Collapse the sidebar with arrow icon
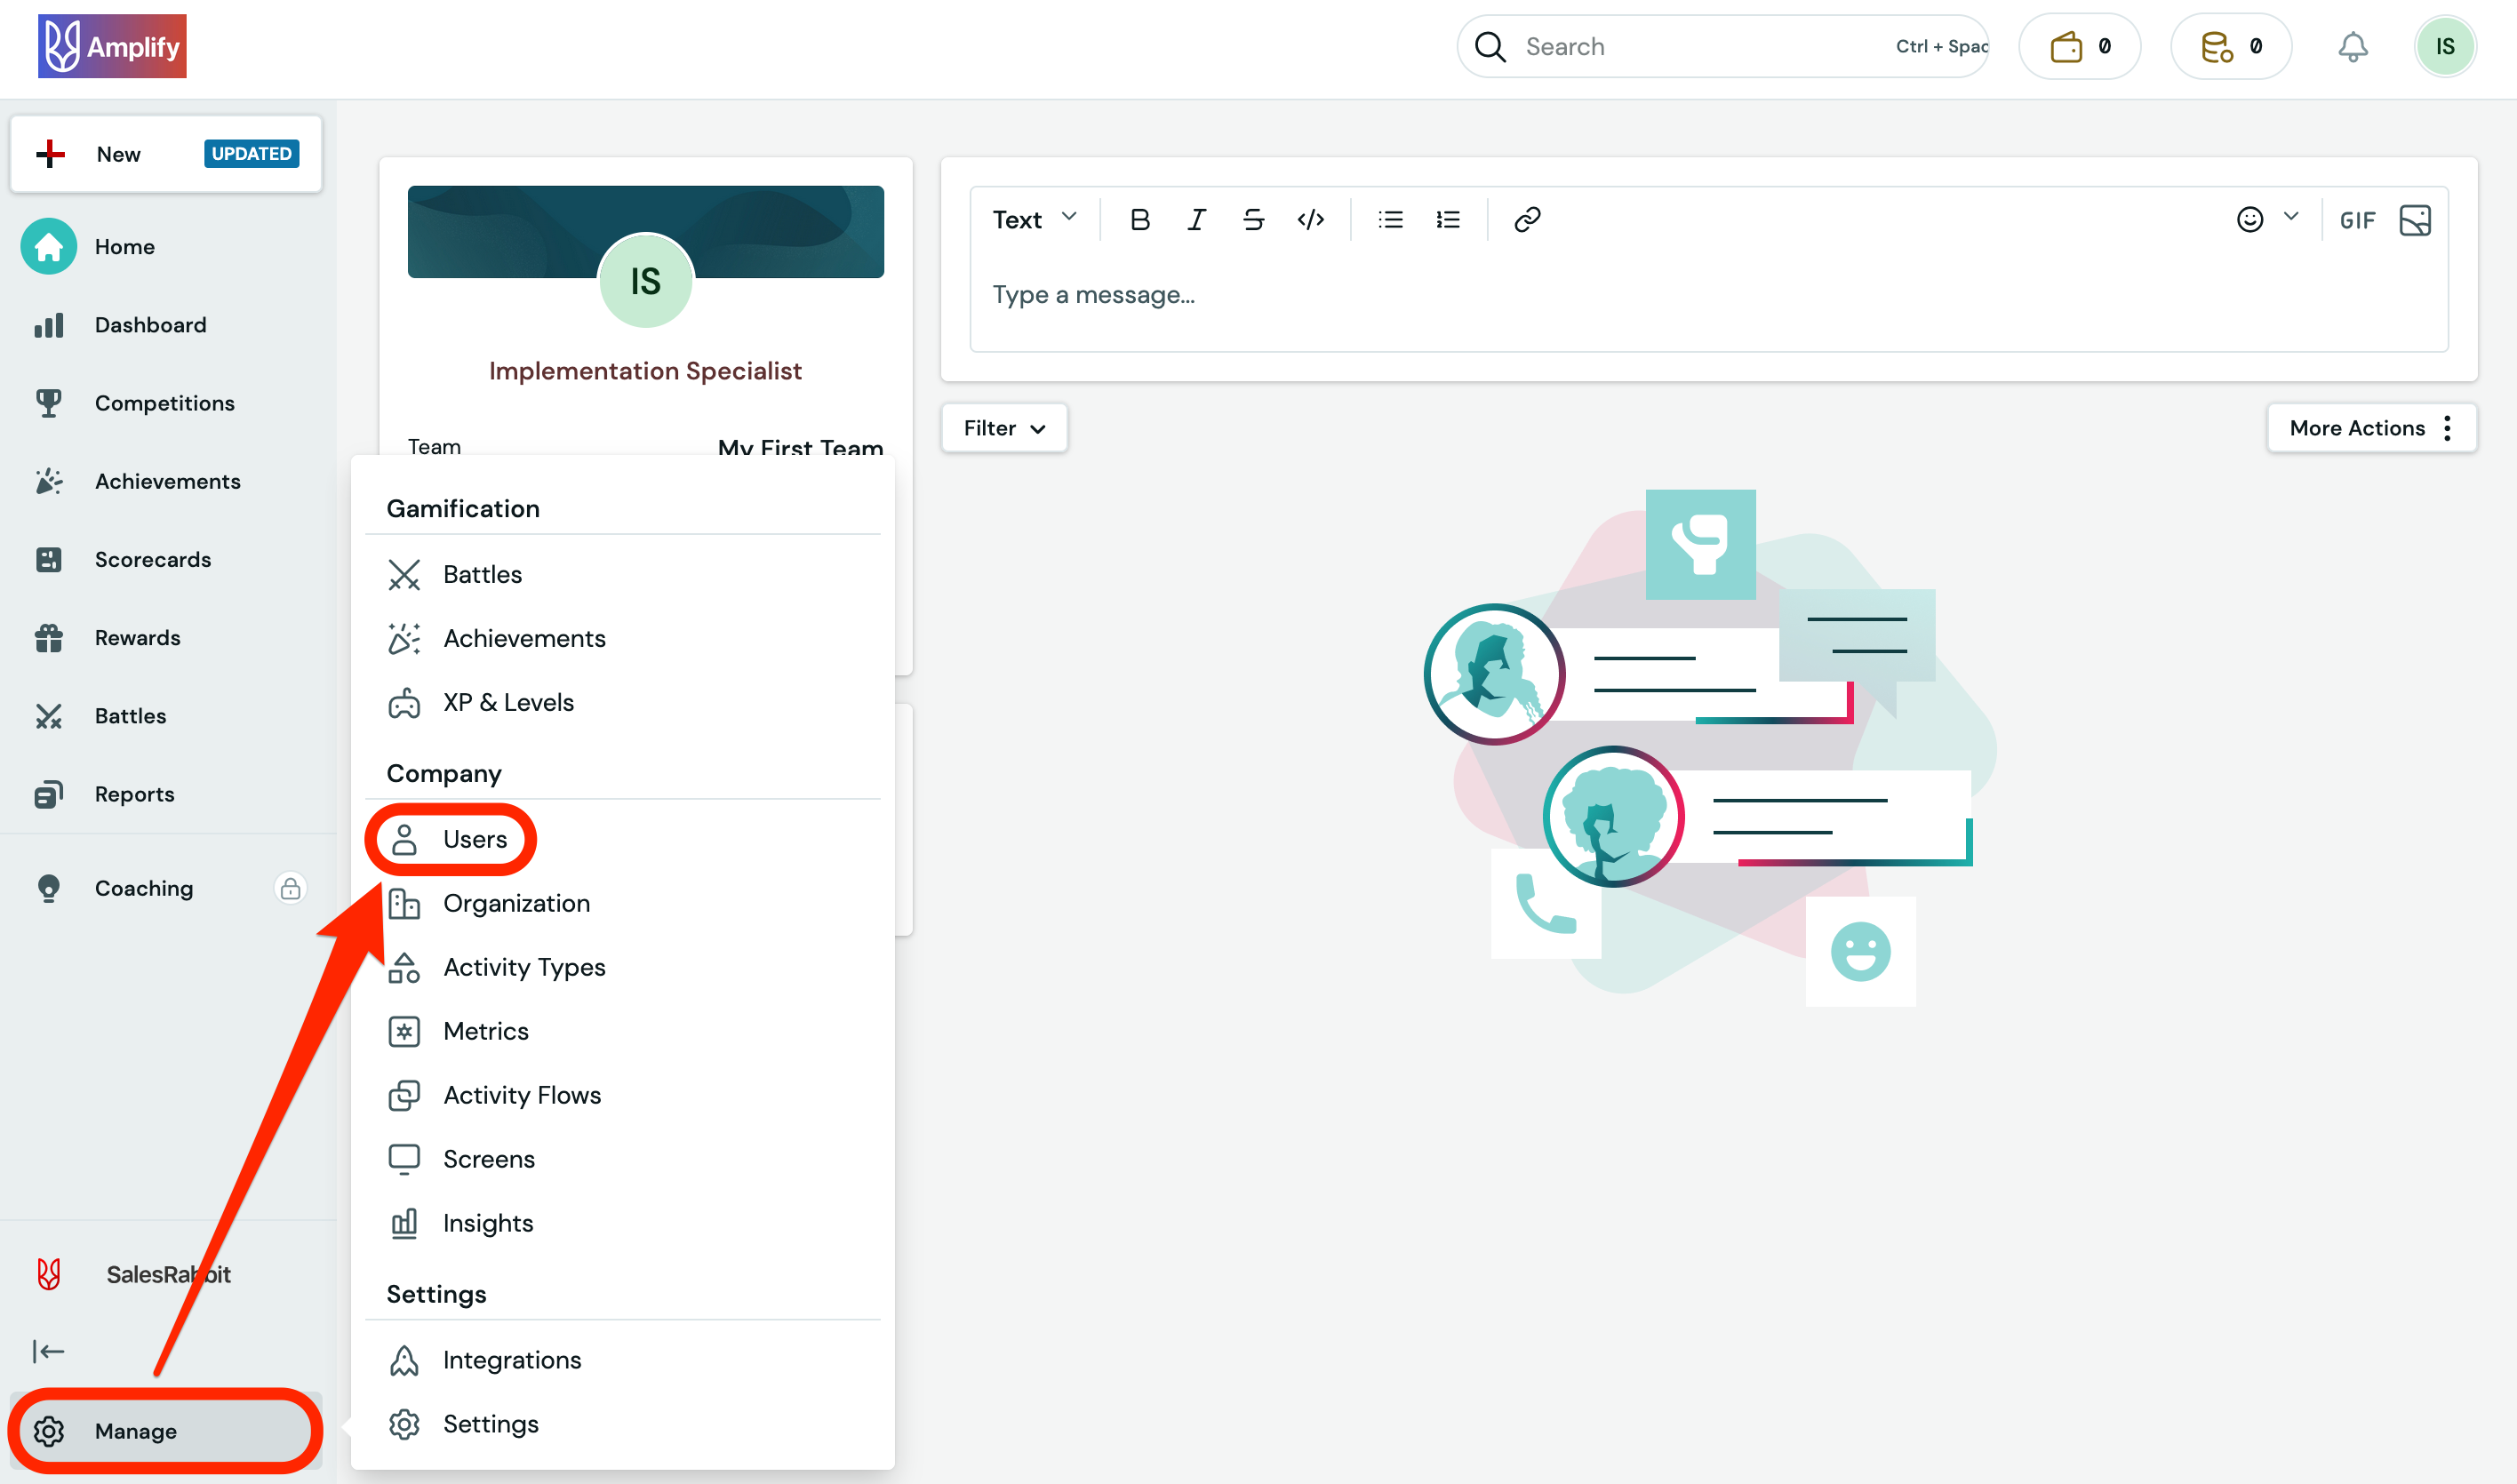 [48, 1351]
